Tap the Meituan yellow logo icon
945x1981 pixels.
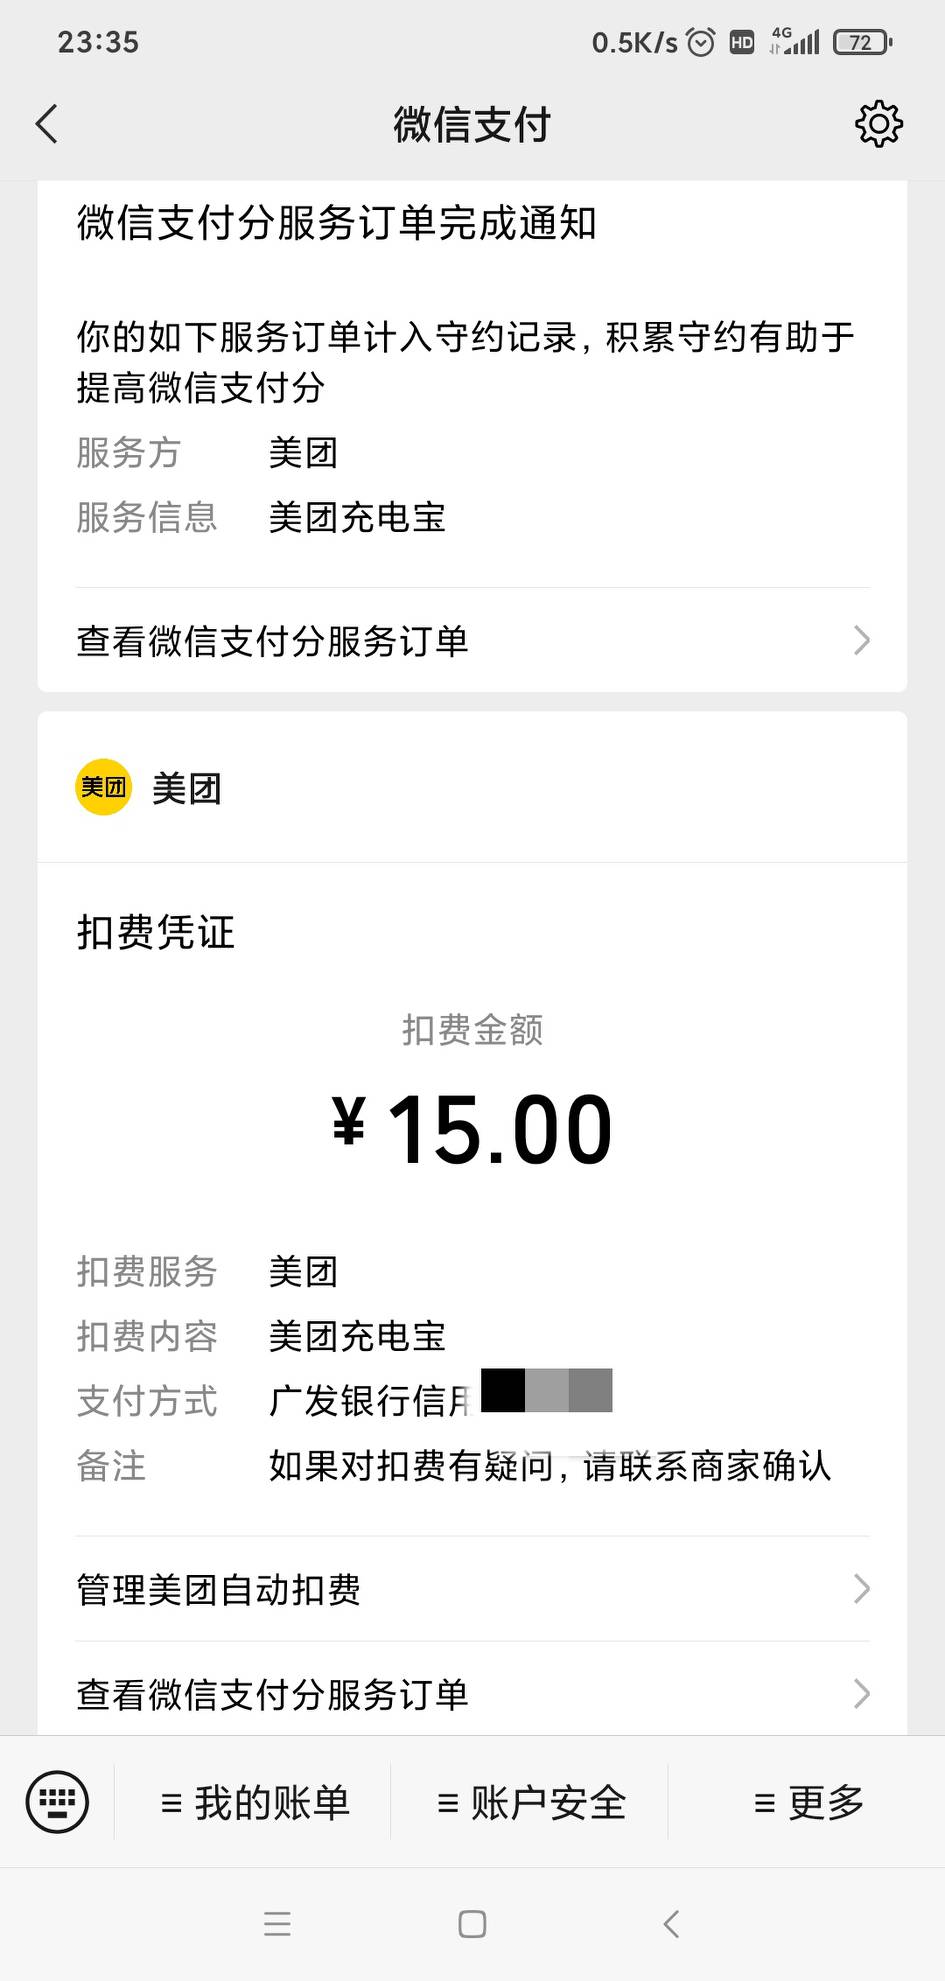(104, 787)
